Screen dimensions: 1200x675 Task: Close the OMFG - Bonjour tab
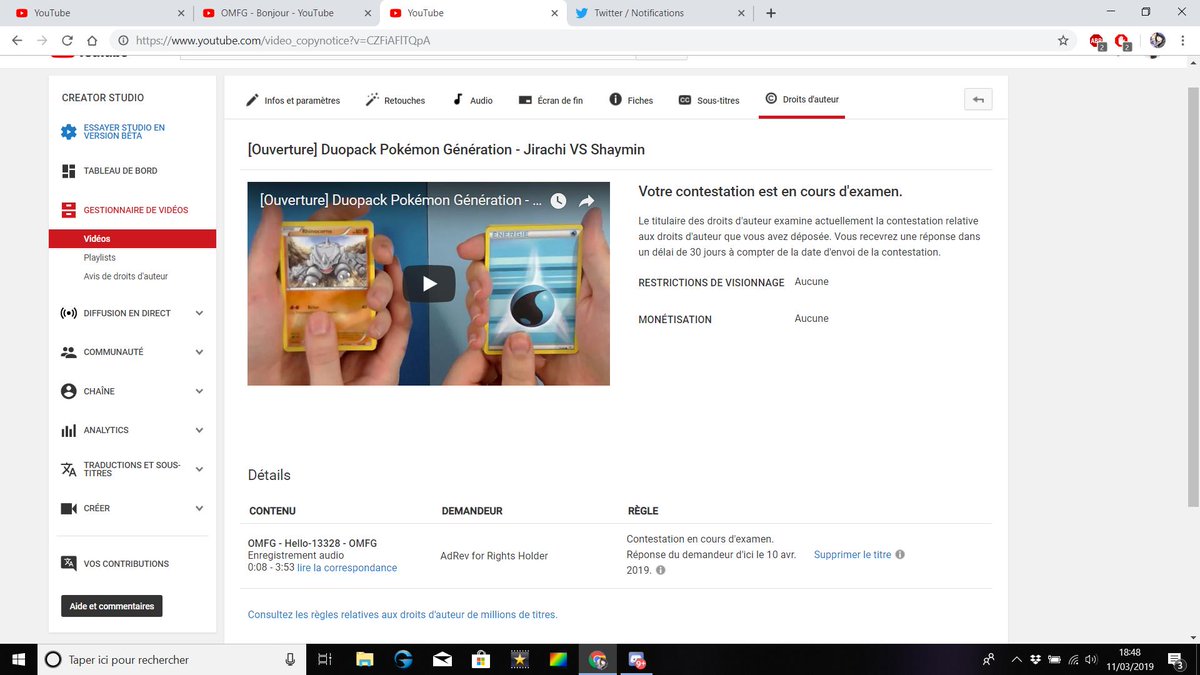(367, 13)
